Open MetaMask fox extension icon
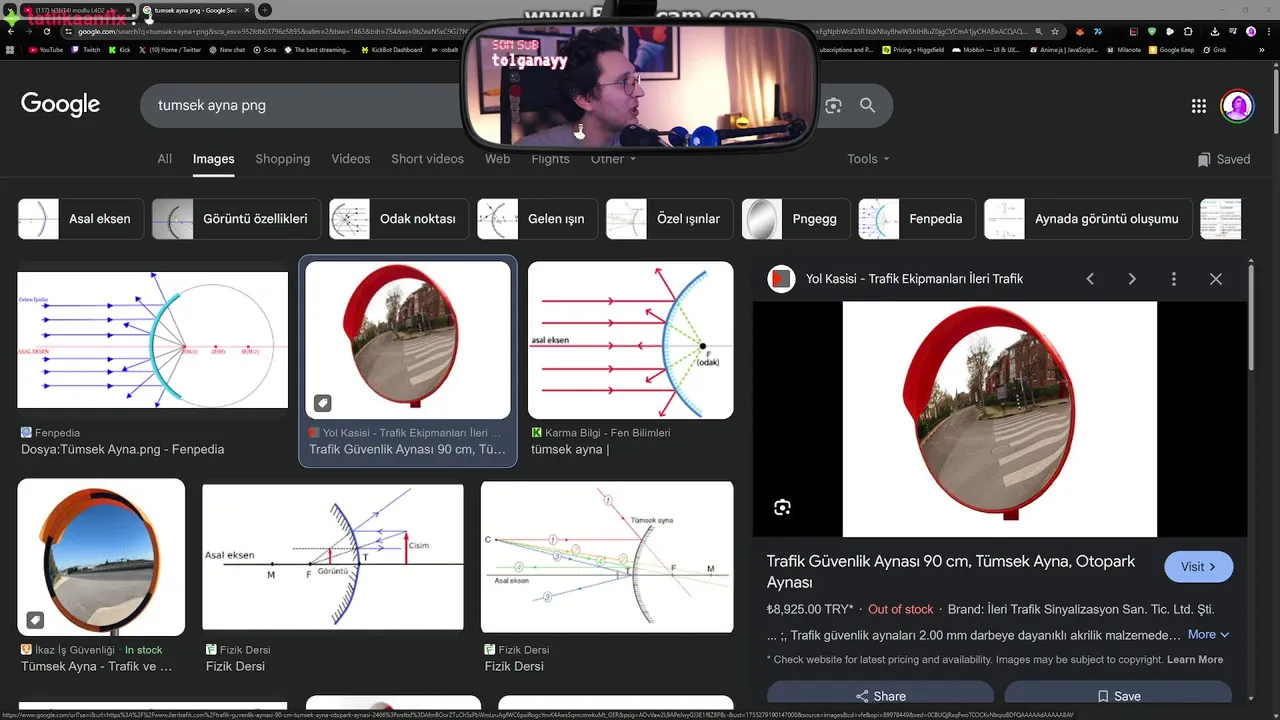 pos(1080,31)
